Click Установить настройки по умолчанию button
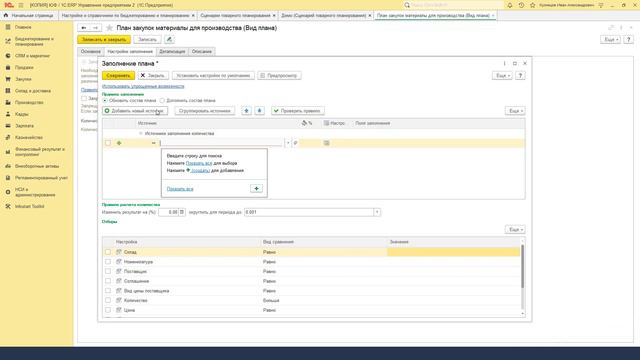Screen dimensions: 640x360 213,76
